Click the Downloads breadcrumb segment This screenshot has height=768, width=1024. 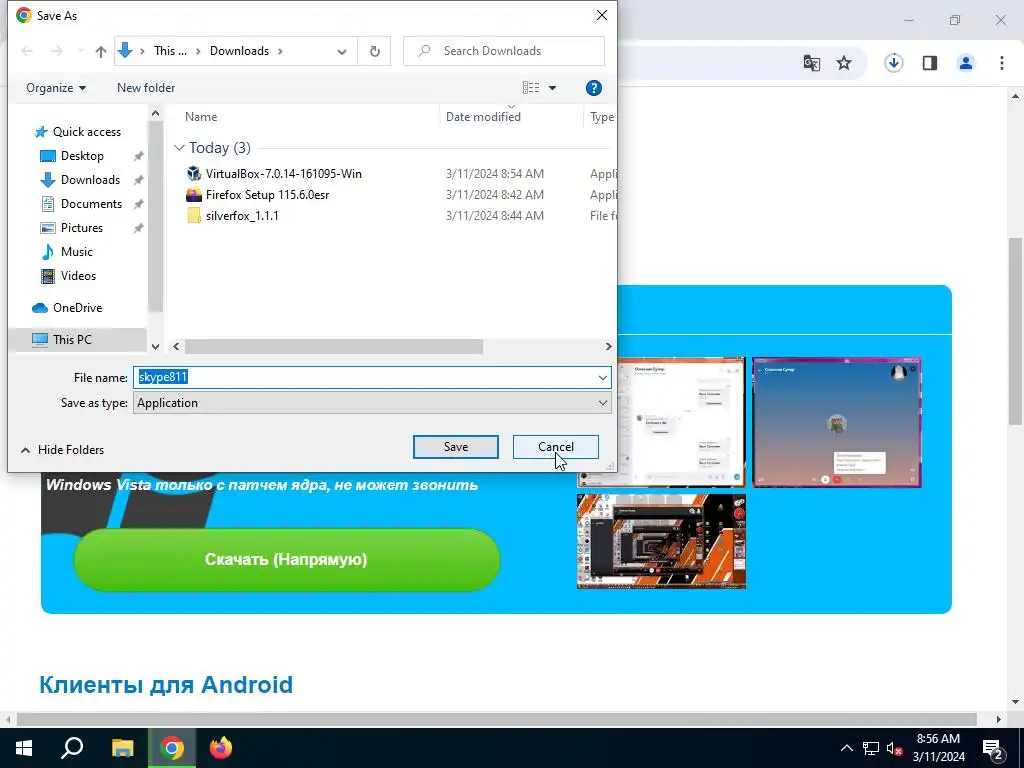coord(239,51)
